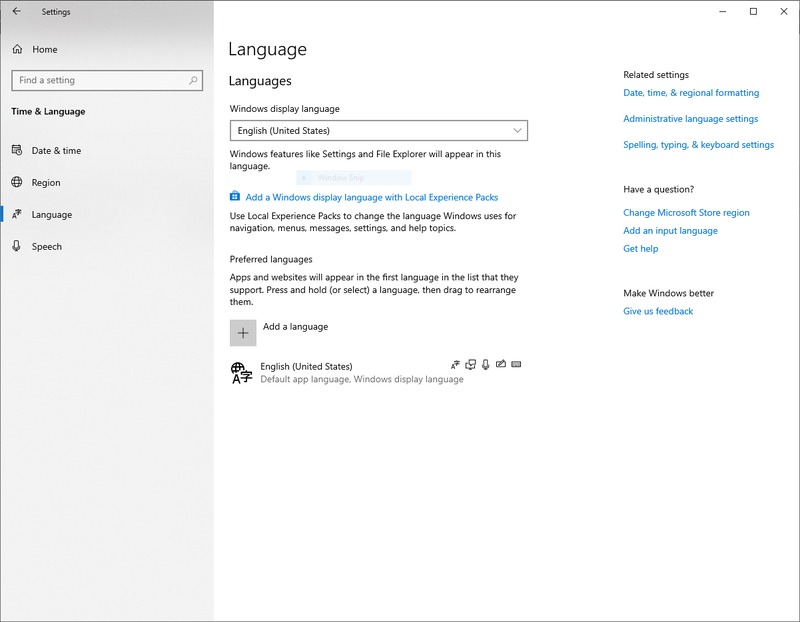Go to Region settings

(46, 183)
